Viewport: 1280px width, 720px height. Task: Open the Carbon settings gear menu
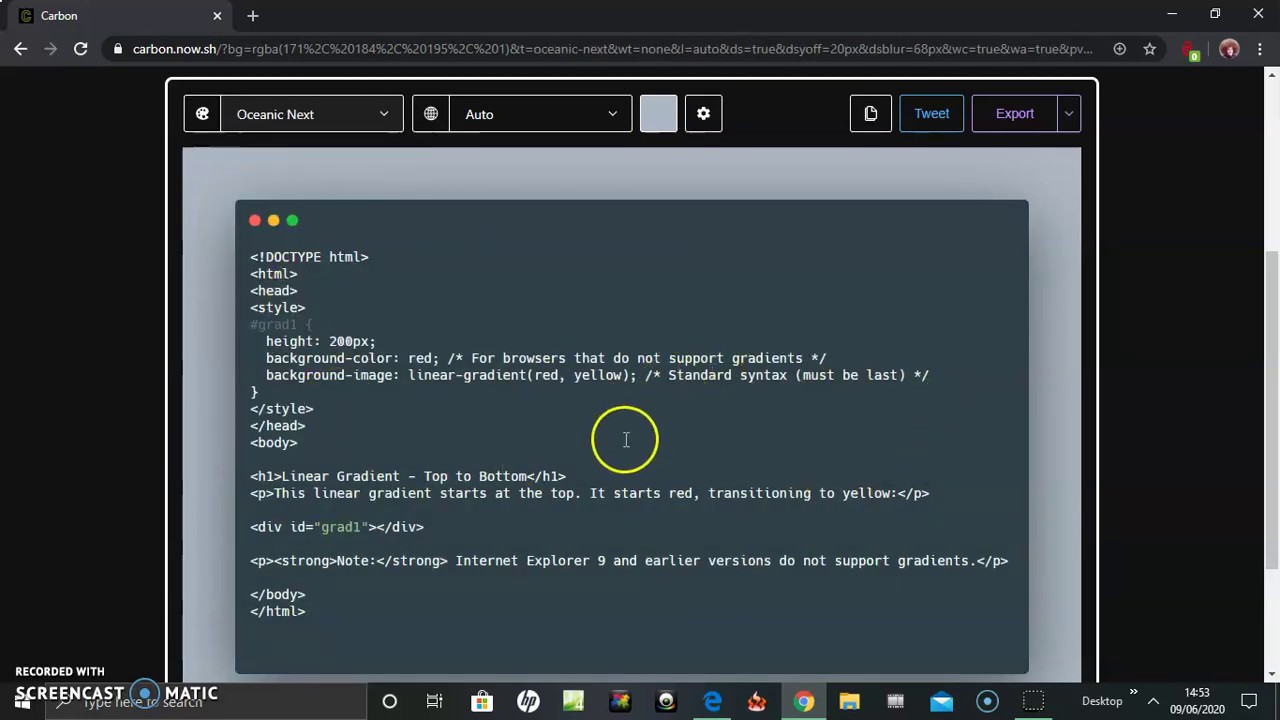pyautogui.click(x=703, y=114)
